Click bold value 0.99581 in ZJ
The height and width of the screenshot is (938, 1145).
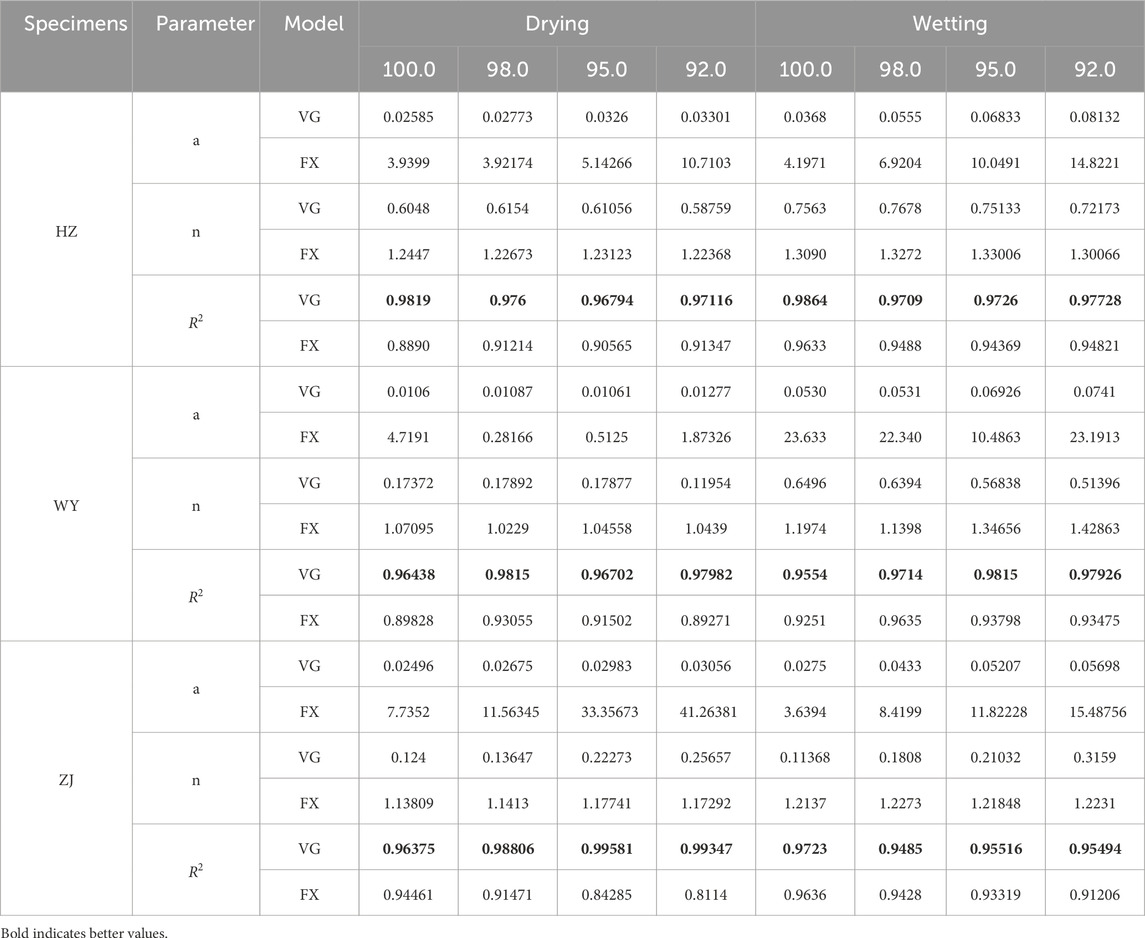(x=605, y=847)
